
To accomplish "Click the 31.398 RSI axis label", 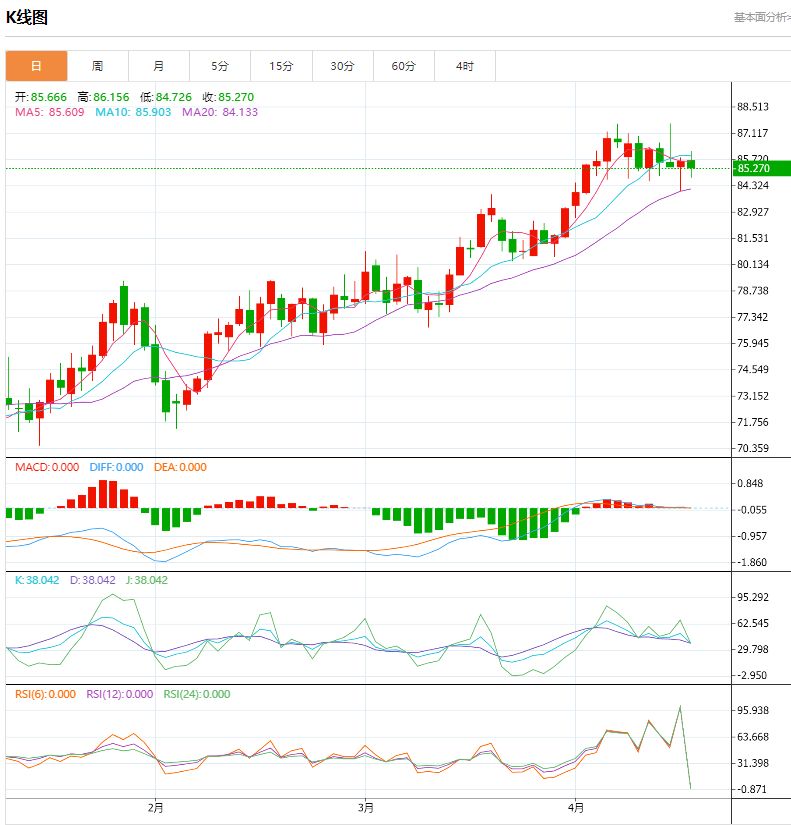I will (x=753, y=763).
